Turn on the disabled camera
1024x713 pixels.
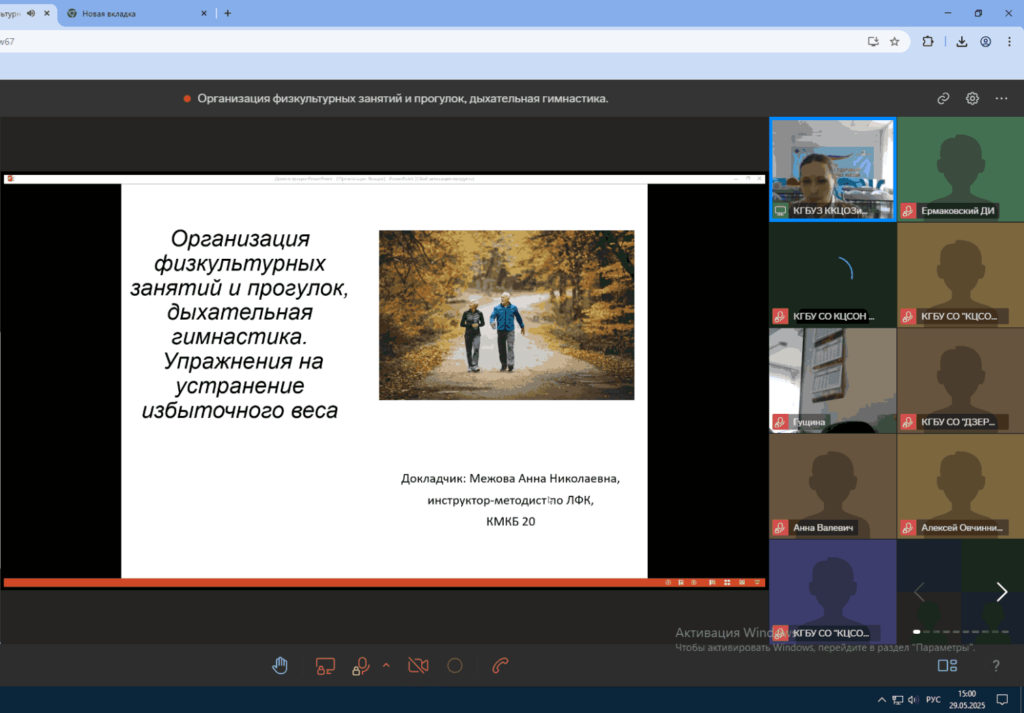point(418,665)
